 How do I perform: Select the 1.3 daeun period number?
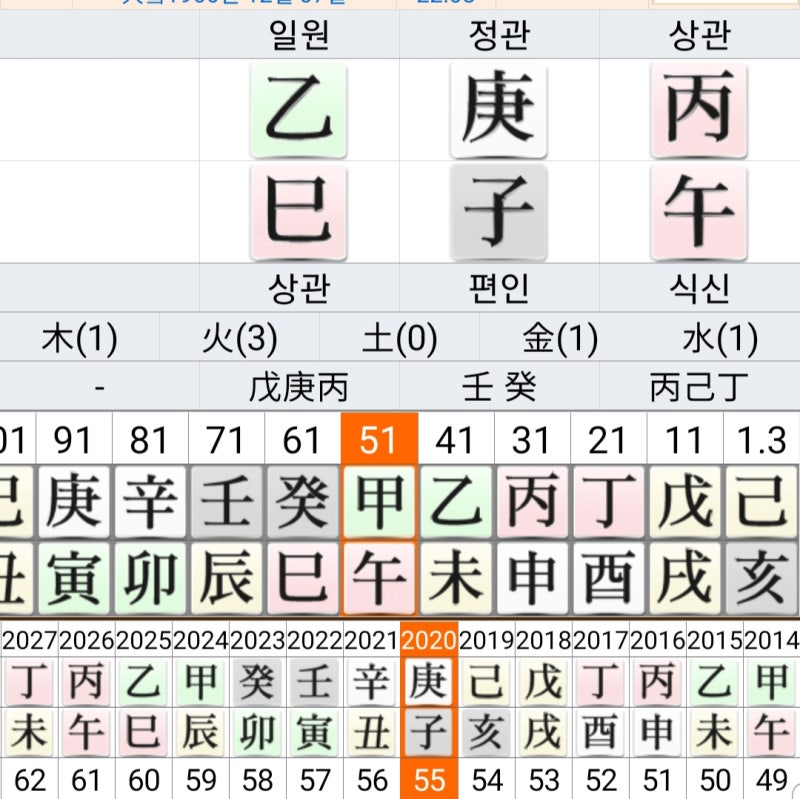[761, 439]
